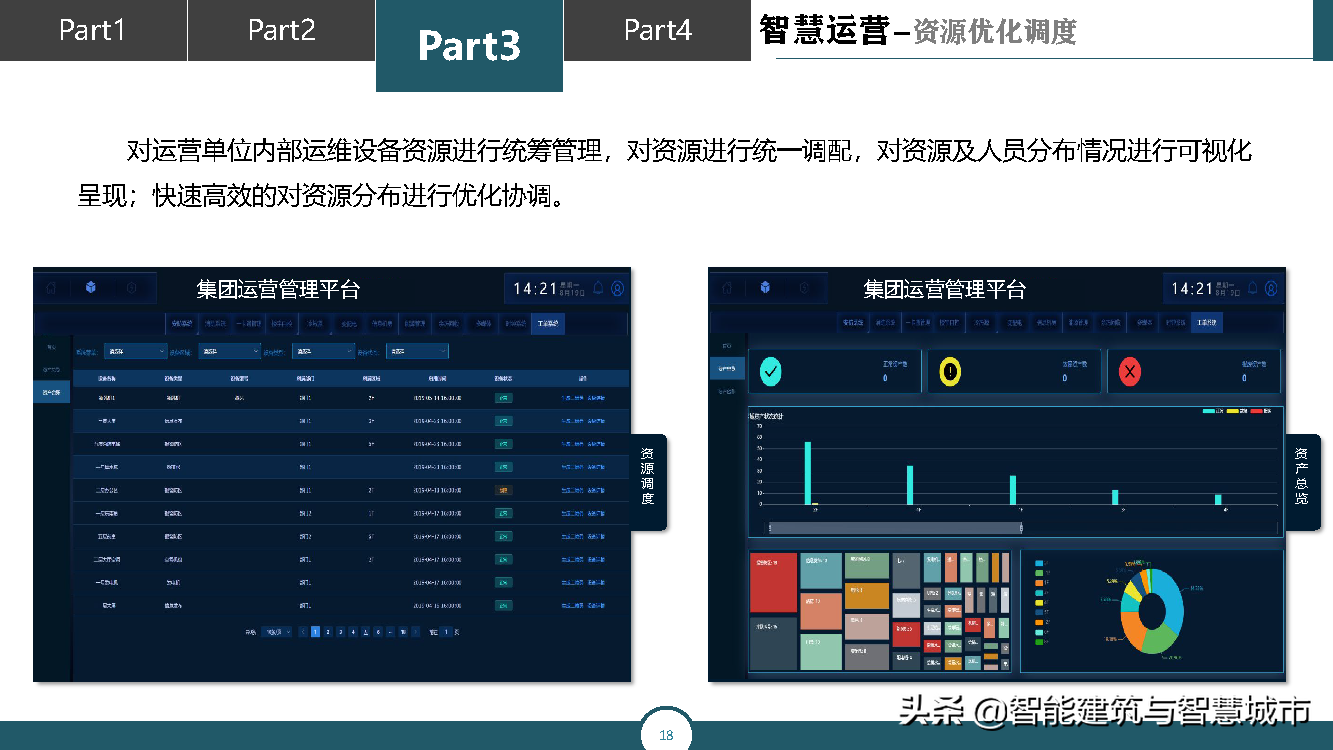Select highlighted nav tab in right screenshot

[1207, 323]
